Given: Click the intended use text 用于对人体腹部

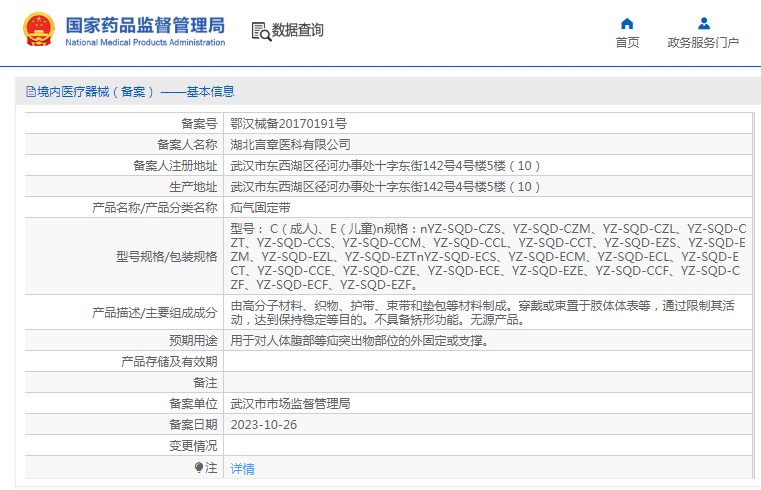Looking at the screenshot, I should [360, 341].
